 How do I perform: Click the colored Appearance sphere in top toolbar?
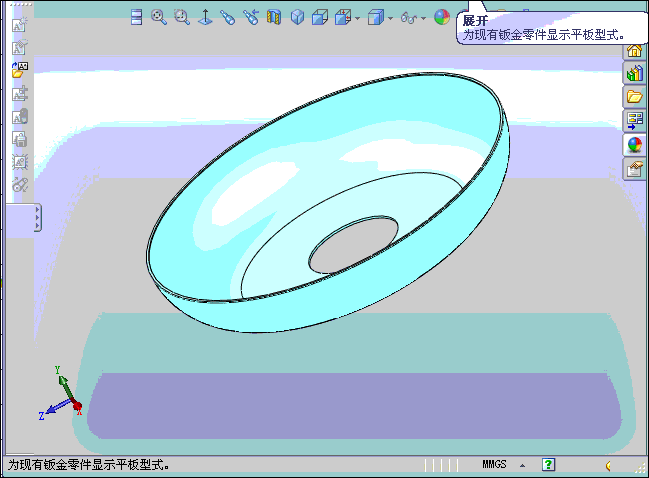click(442, 17)
